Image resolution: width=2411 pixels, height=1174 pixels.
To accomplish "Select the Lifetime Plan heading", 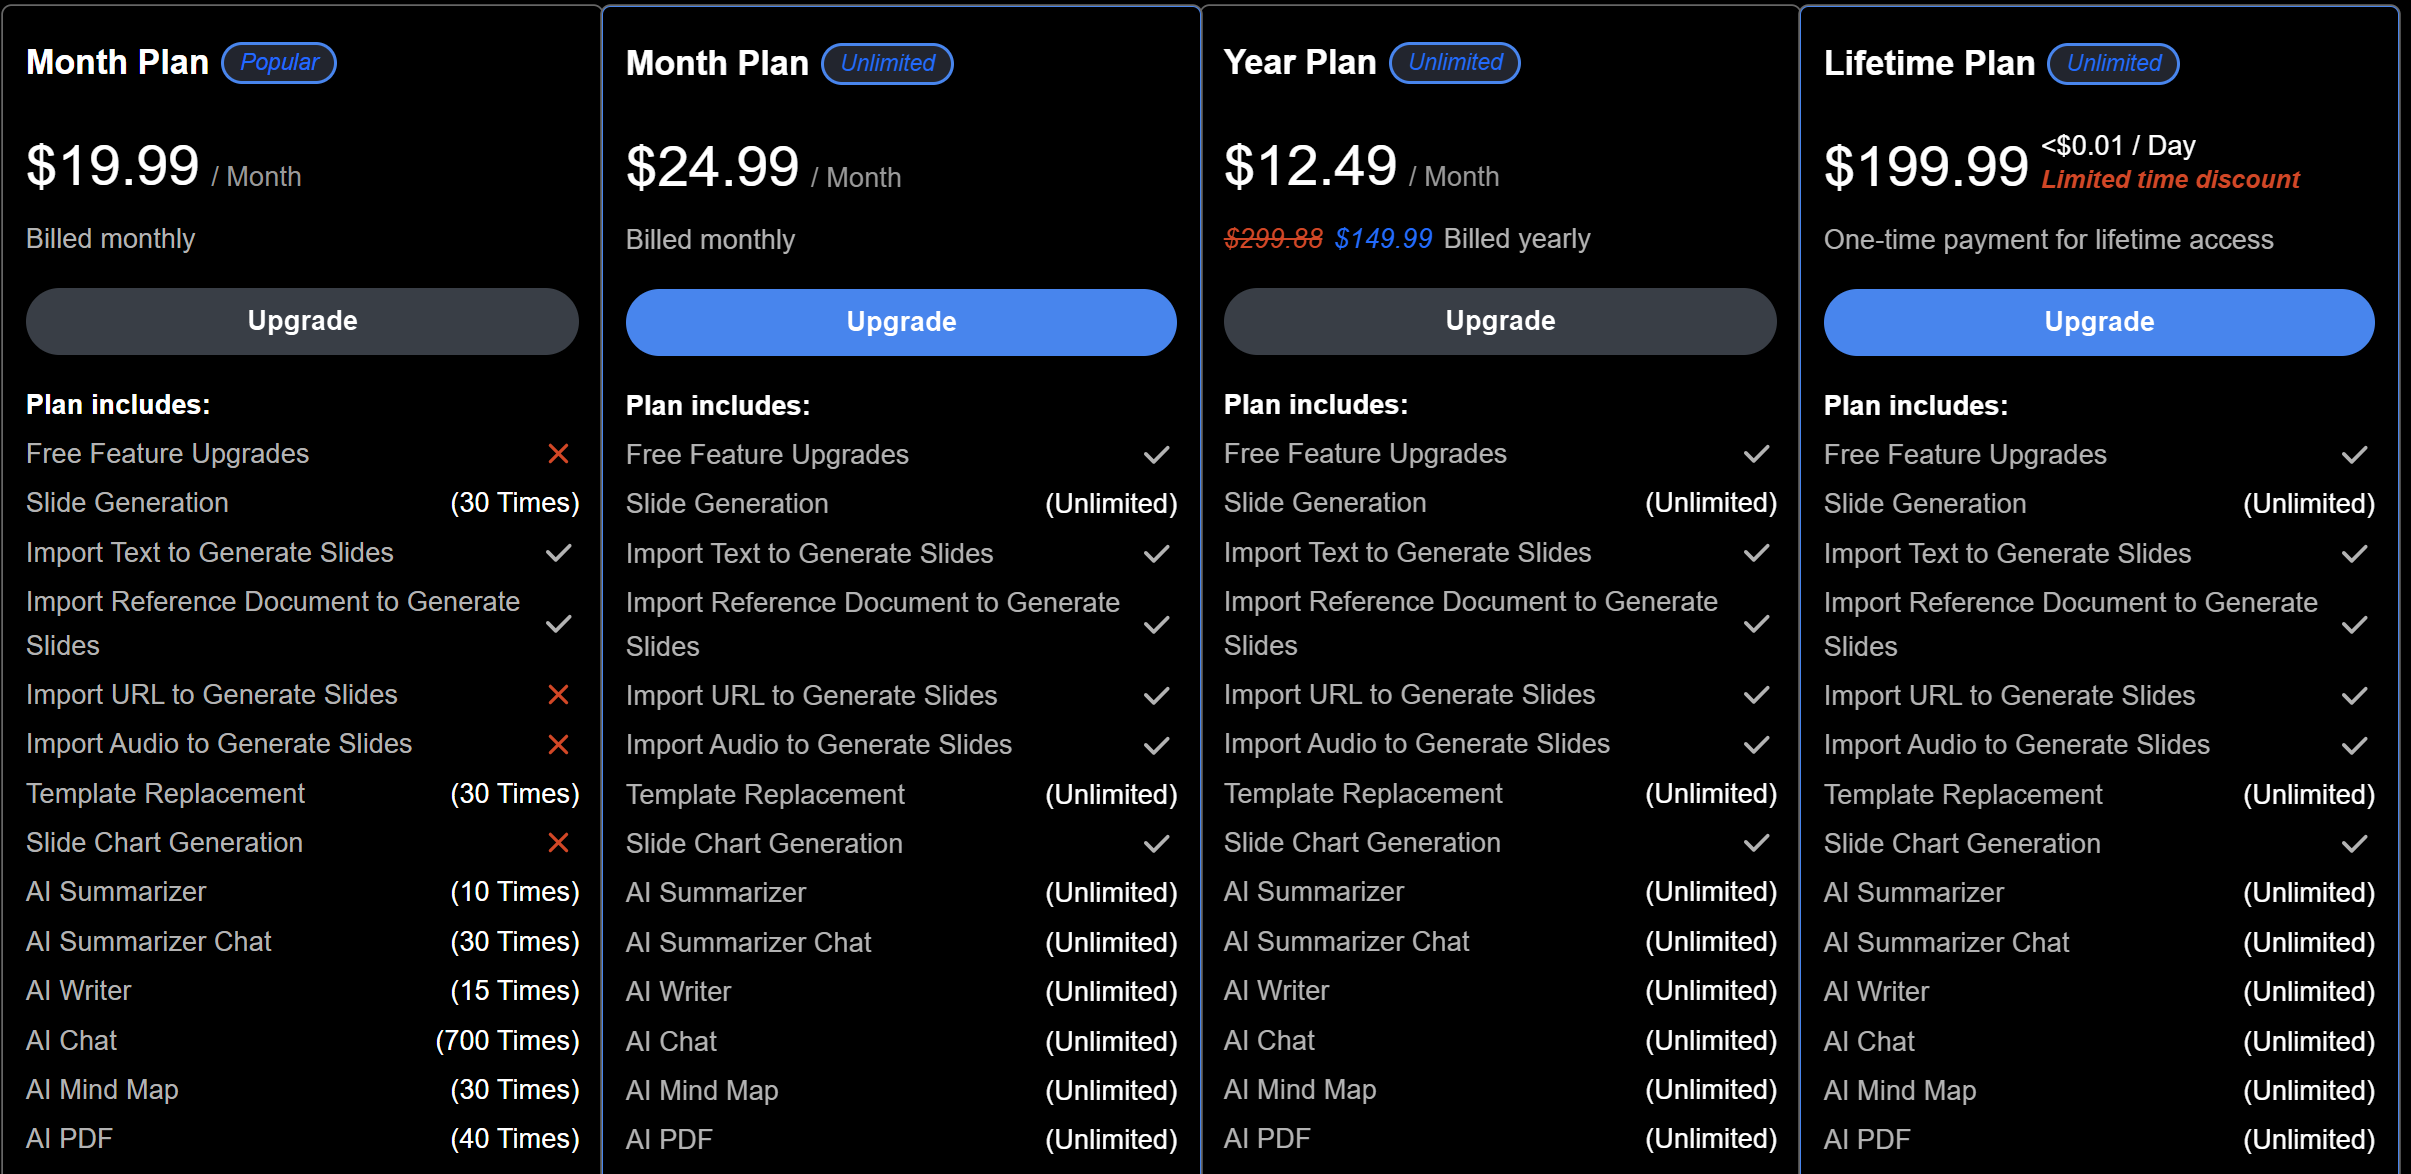I will [1929, 62].
